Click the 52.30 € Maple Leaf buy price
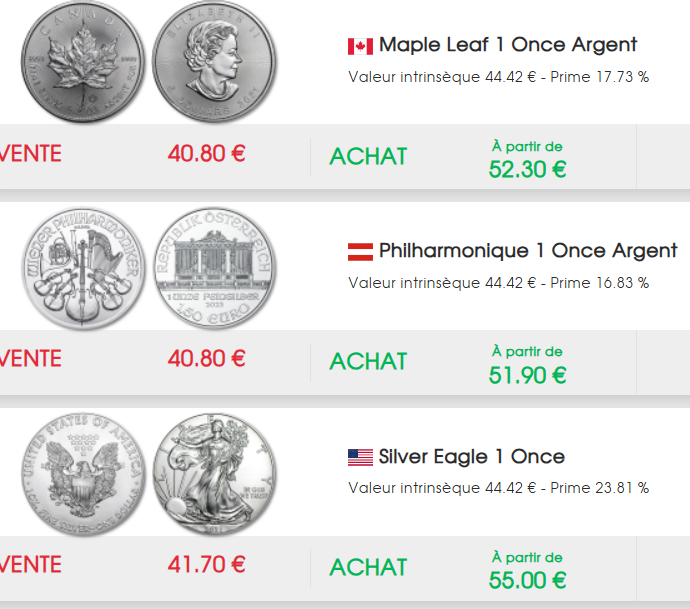The width and height of the screenshot is (690, 609). coord(527,169)
